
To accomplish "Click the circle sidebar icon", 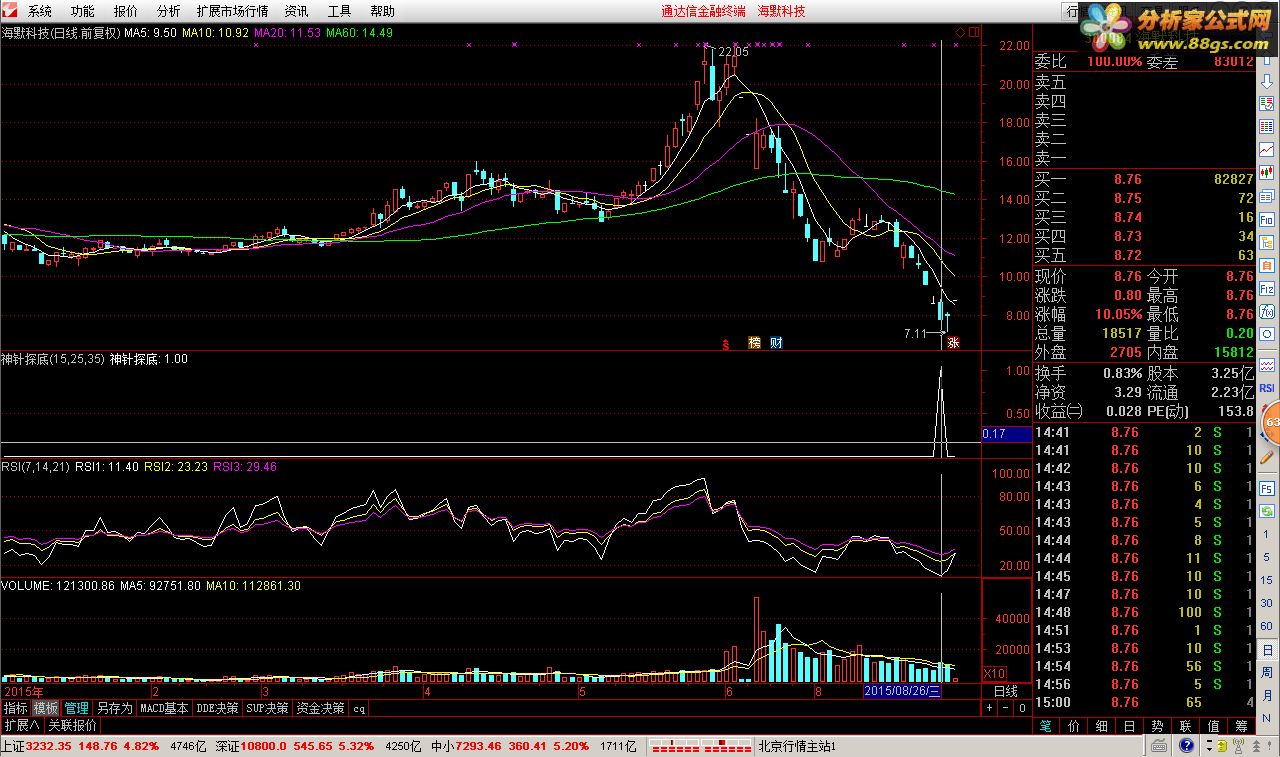I will [1267, 334].
